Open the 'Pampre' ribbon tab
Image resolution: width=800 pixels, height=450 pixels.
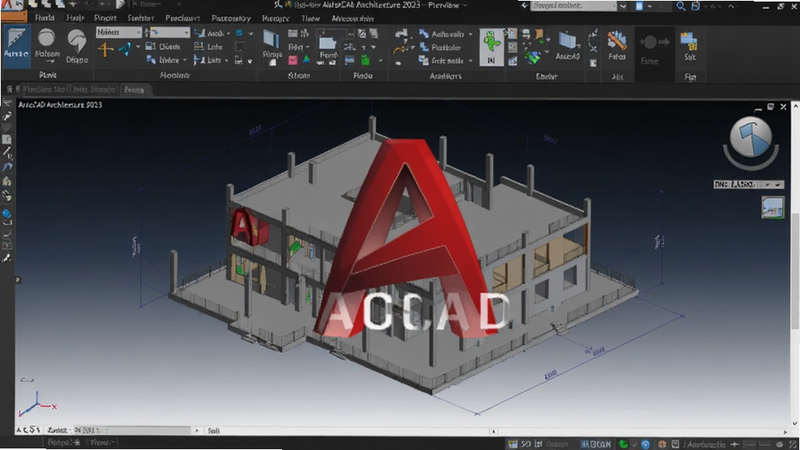point(276,18)
